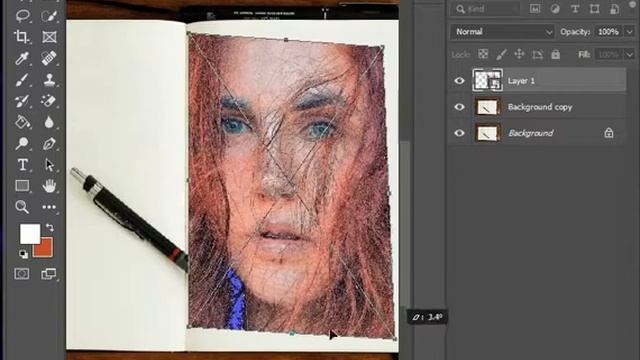The width and height of the screenshot is (640, 360).
Task: Select the Quick Selection tool
Action: click(49, 16)
